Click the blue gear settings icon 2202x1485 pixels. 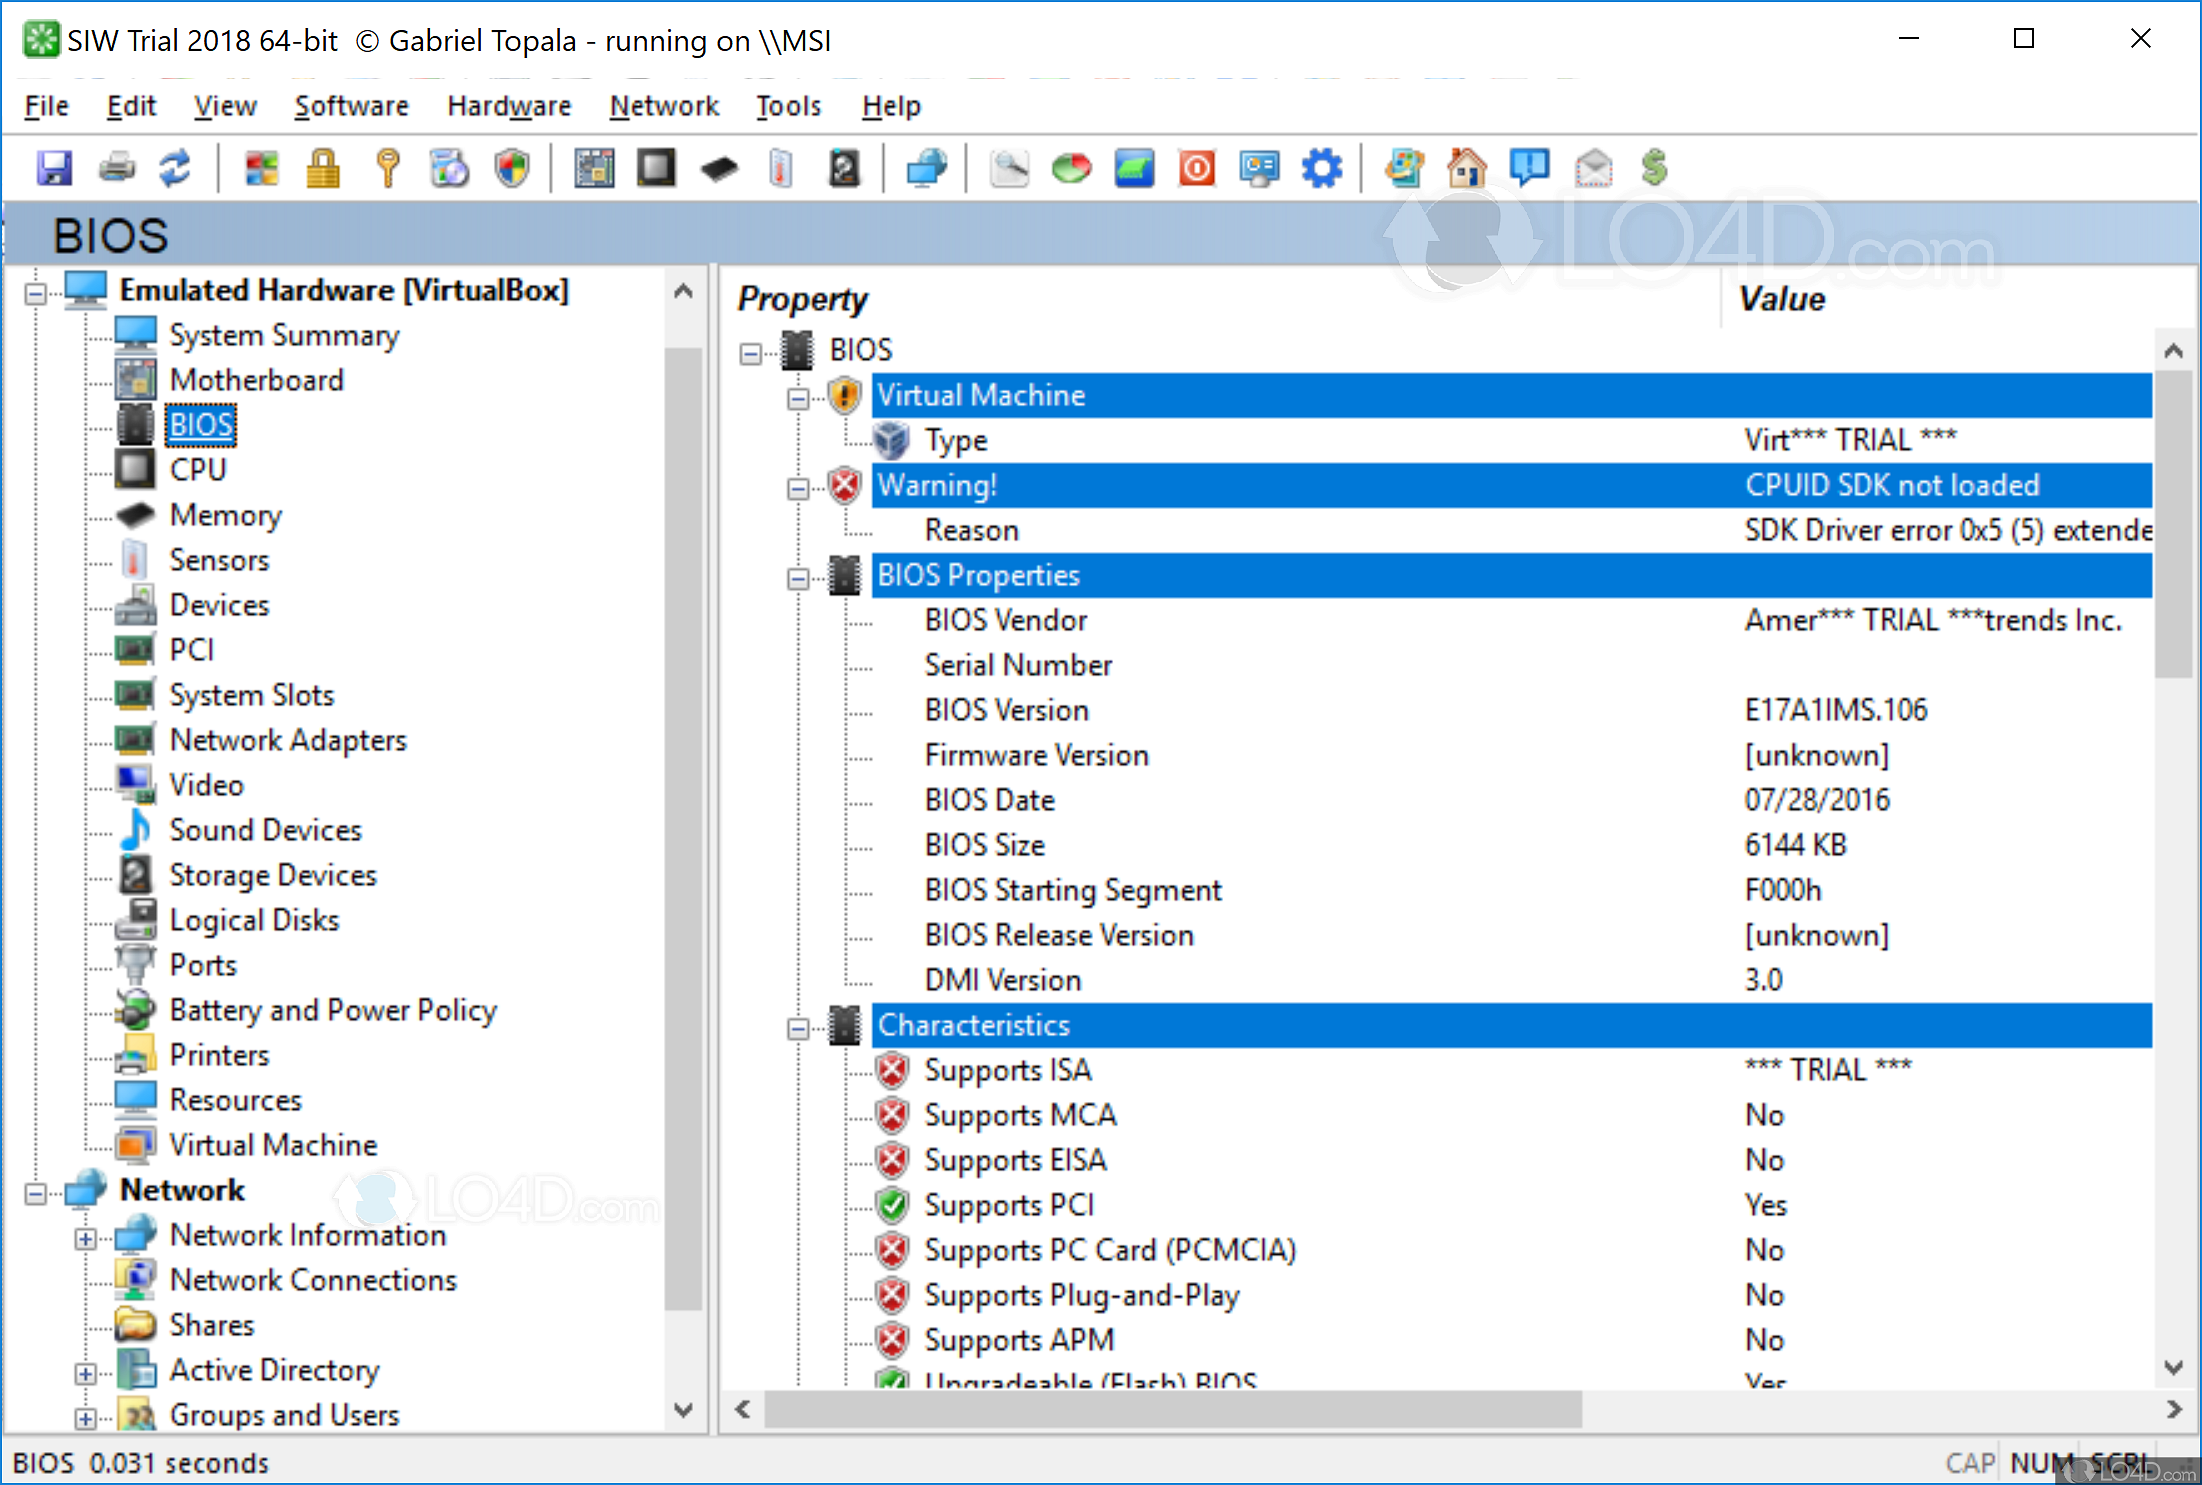[1322, 168]
